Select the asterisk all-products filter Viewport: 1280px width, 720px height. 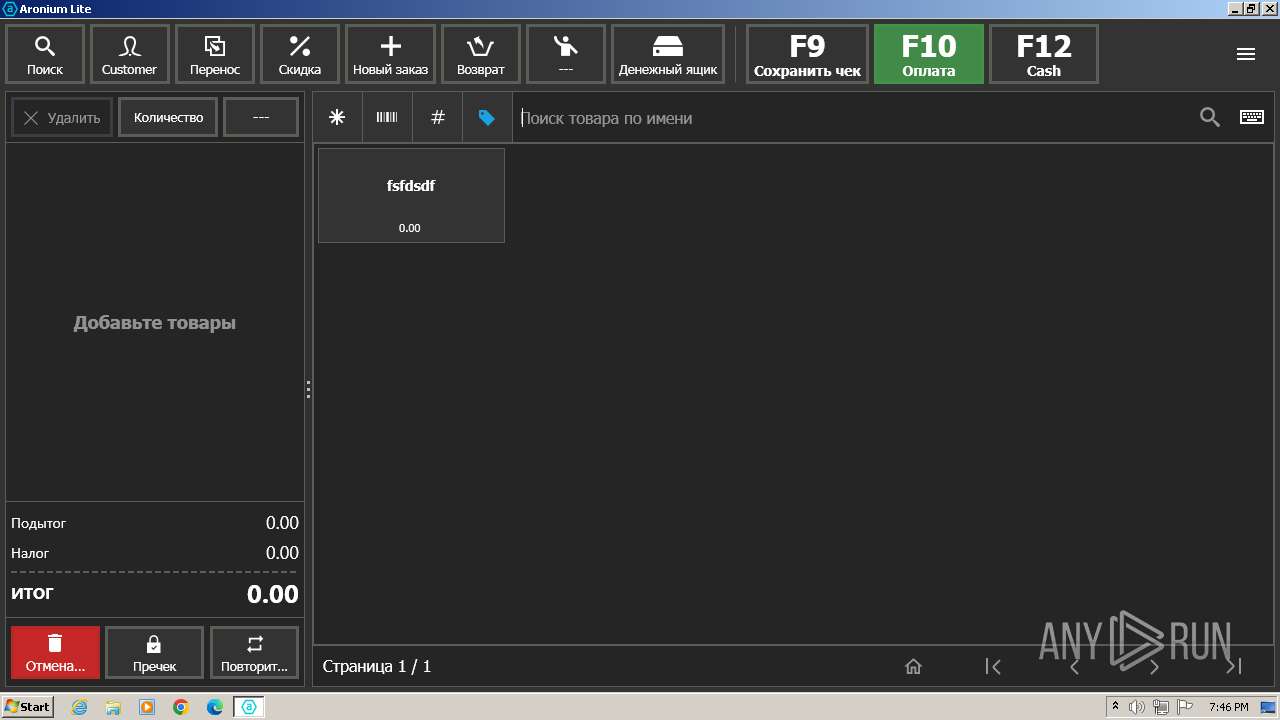coord(337,118)
